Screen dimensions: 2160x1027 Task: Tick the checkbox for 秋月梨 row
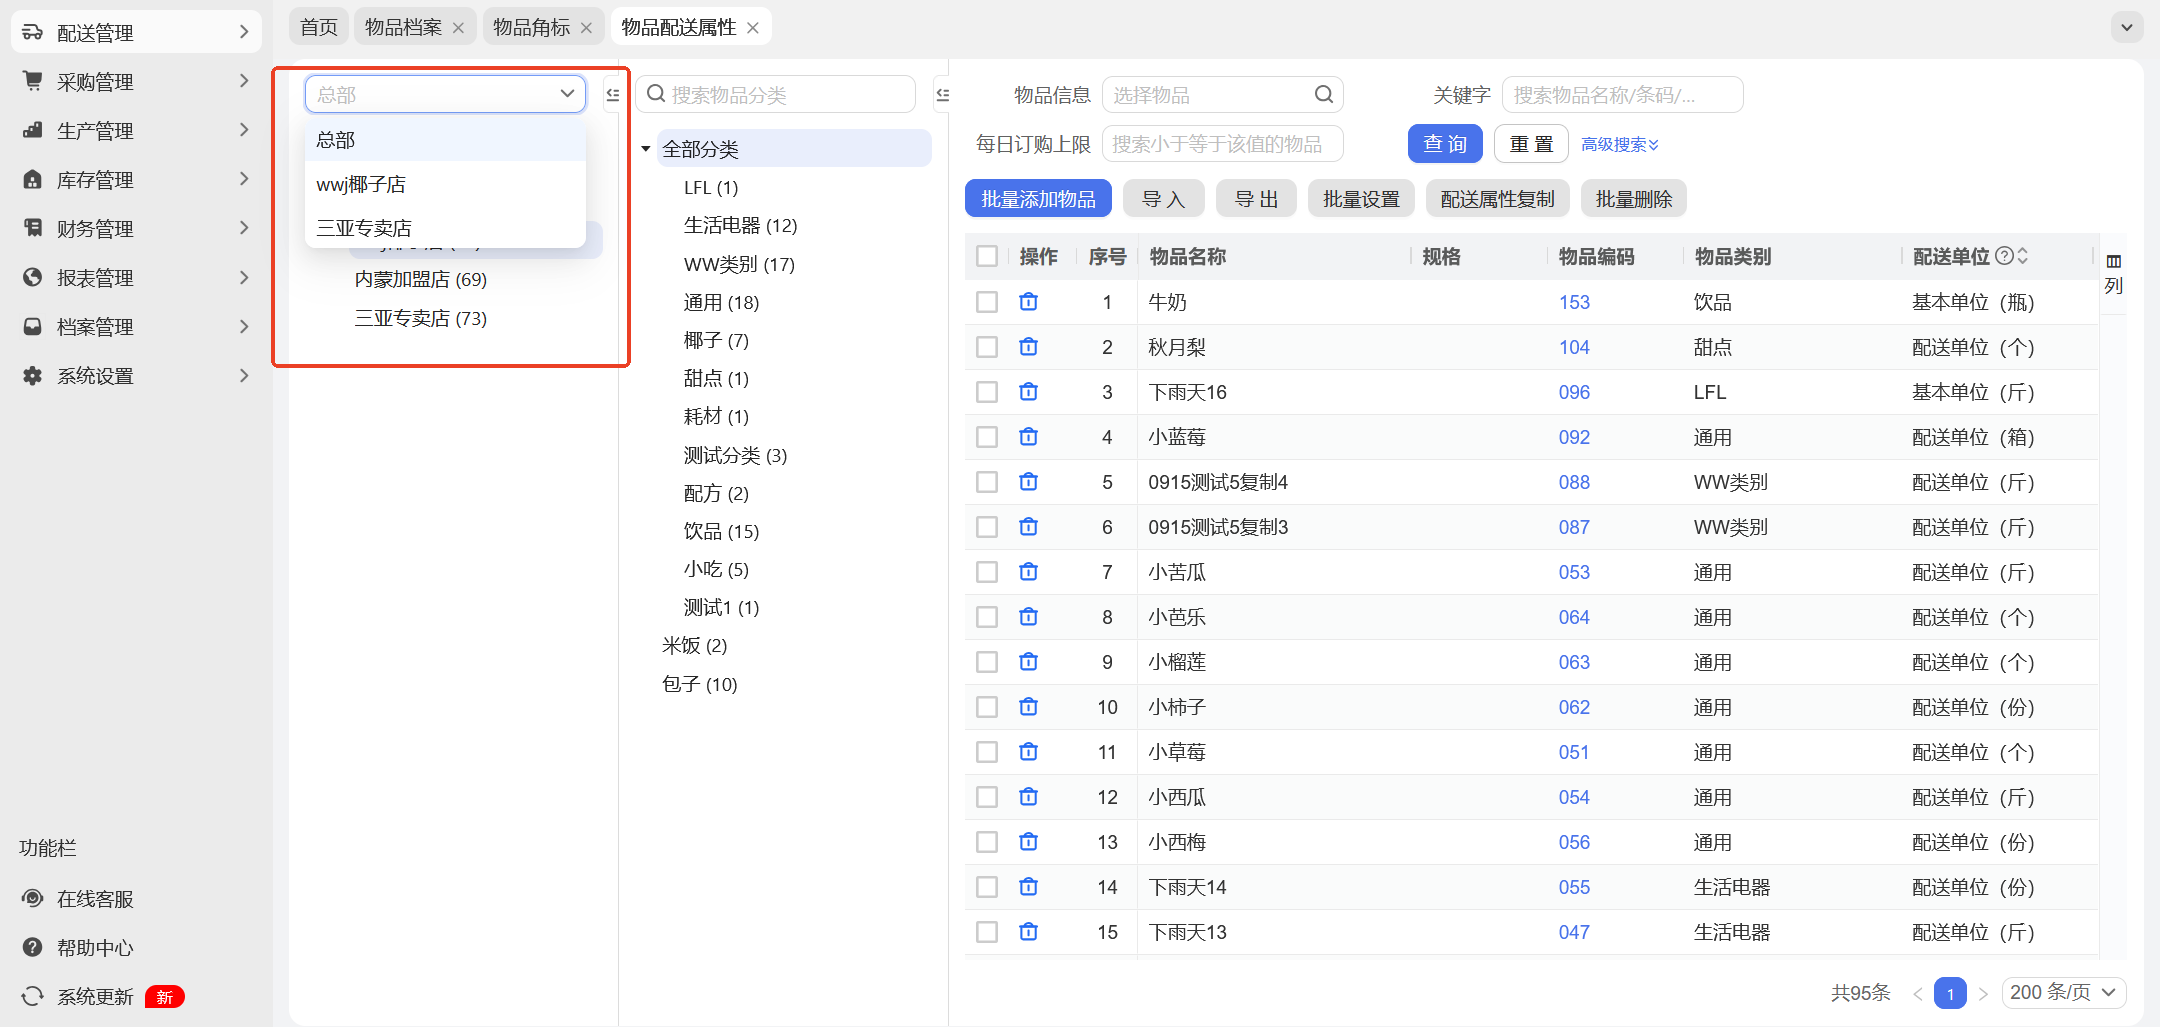click(x=987, y=347)
